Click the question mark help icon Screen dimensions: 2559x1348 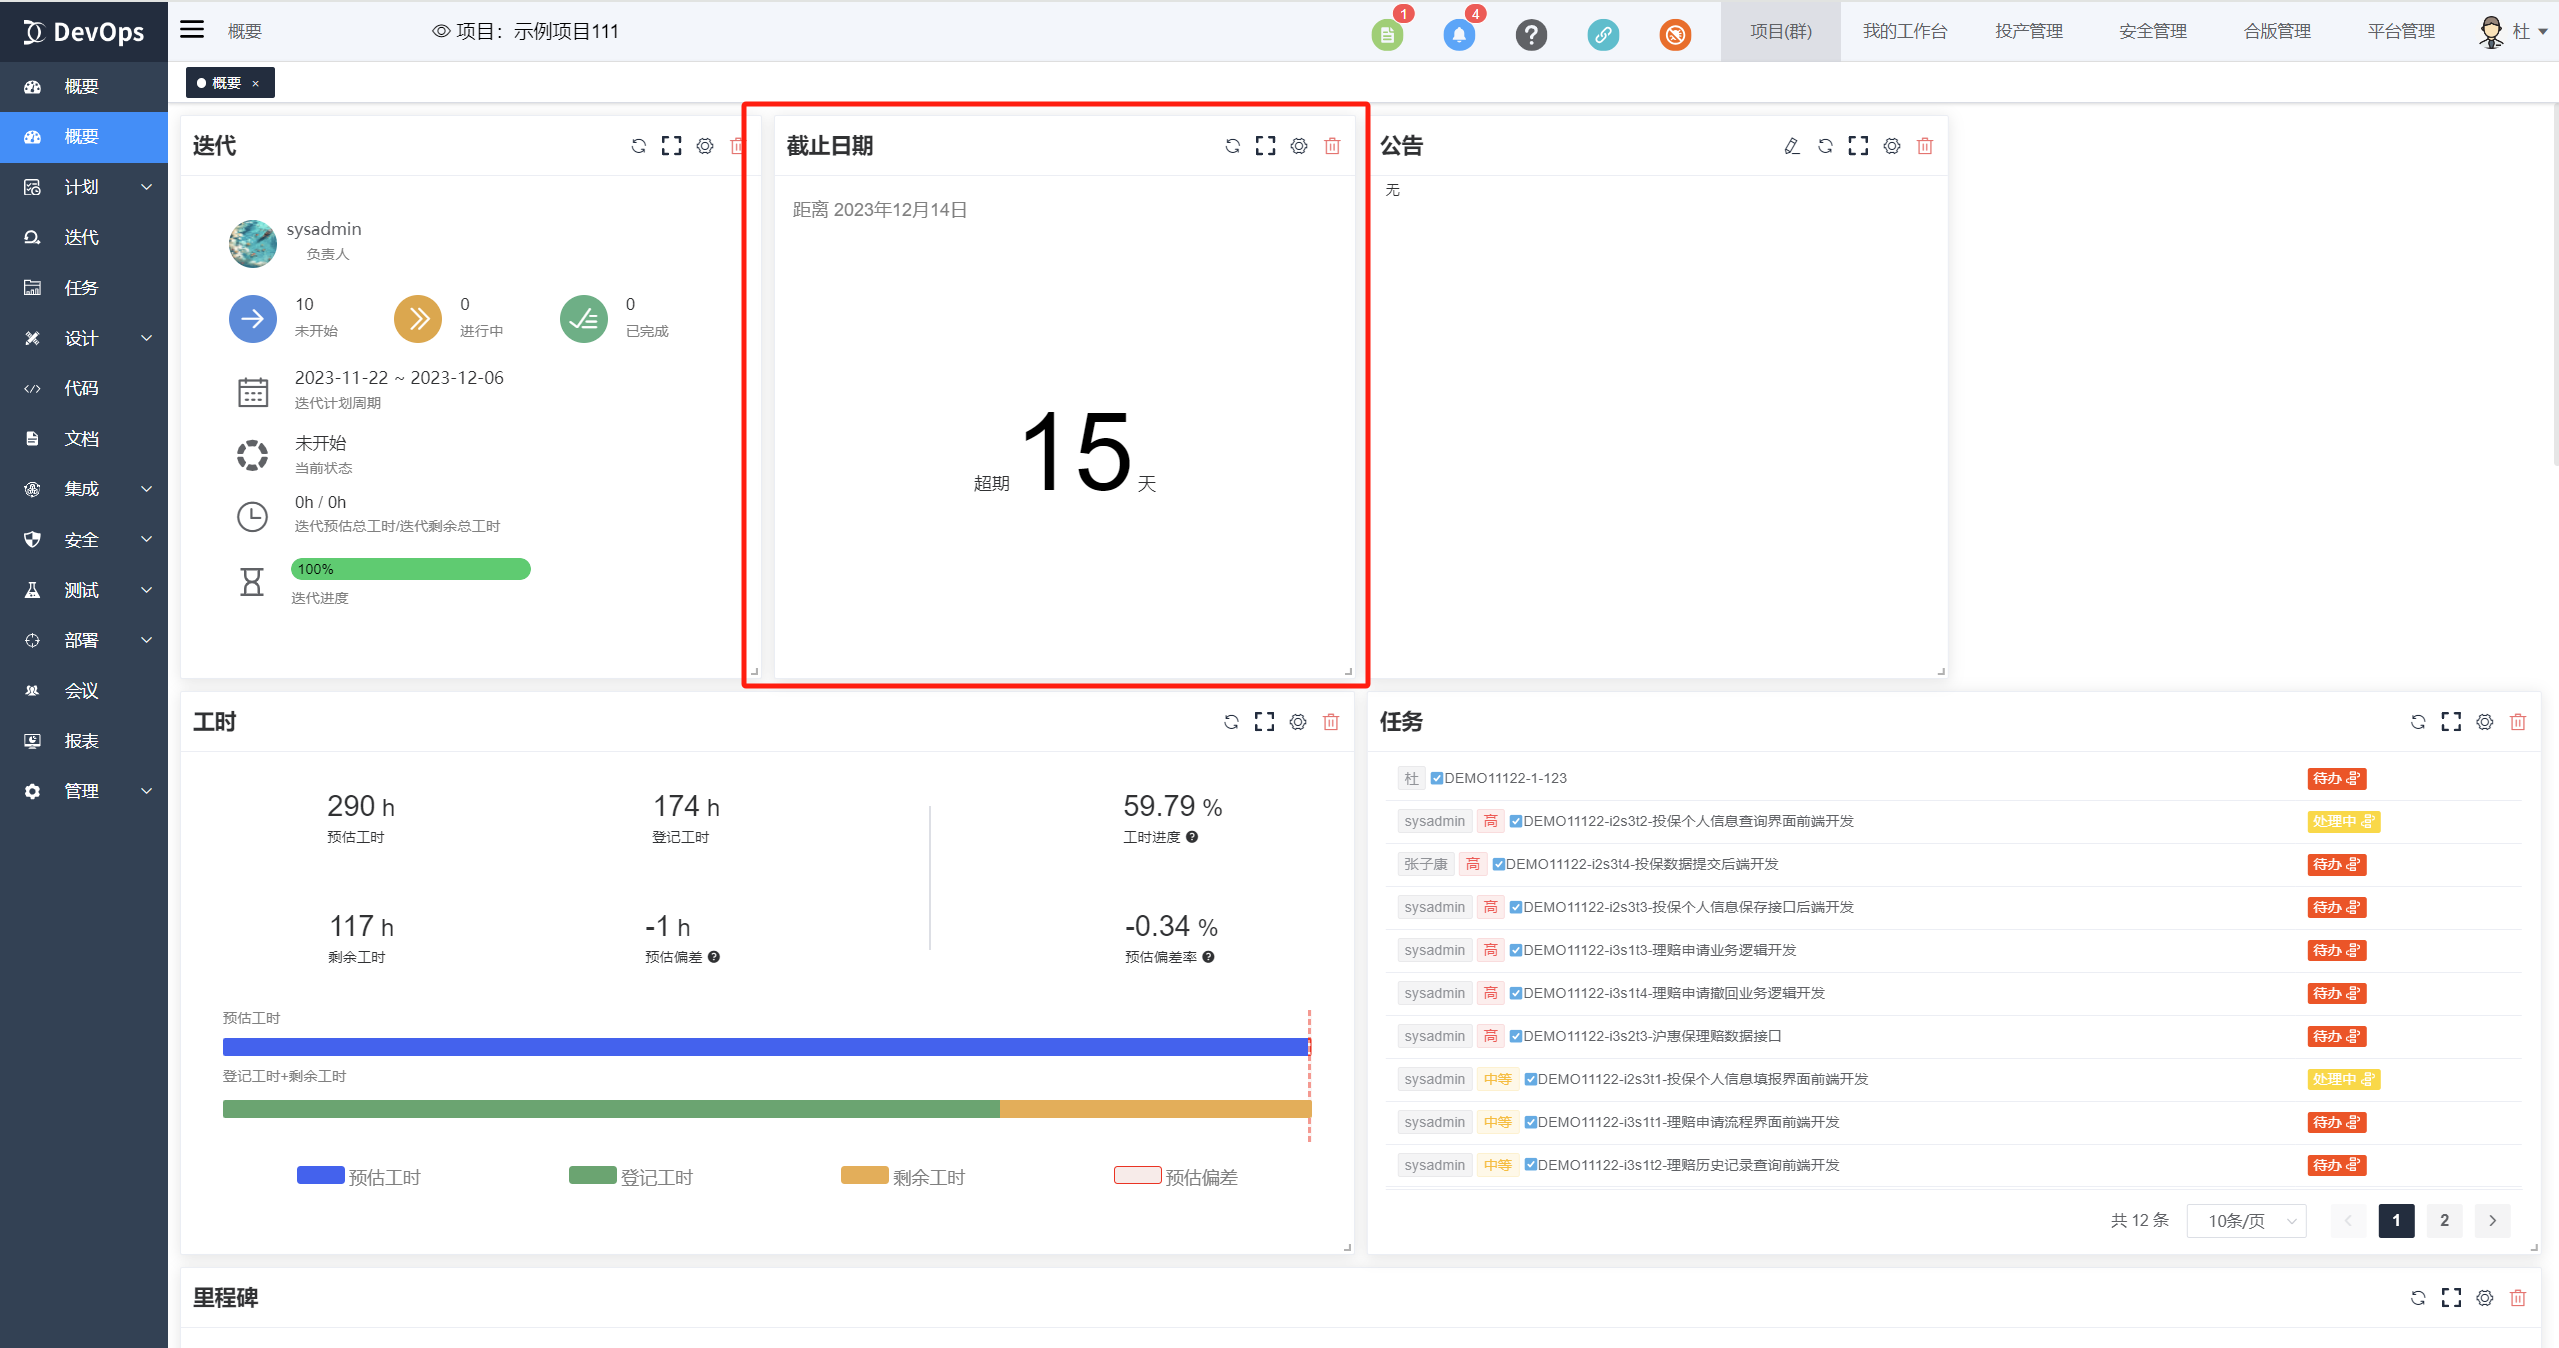point(1530,35)
